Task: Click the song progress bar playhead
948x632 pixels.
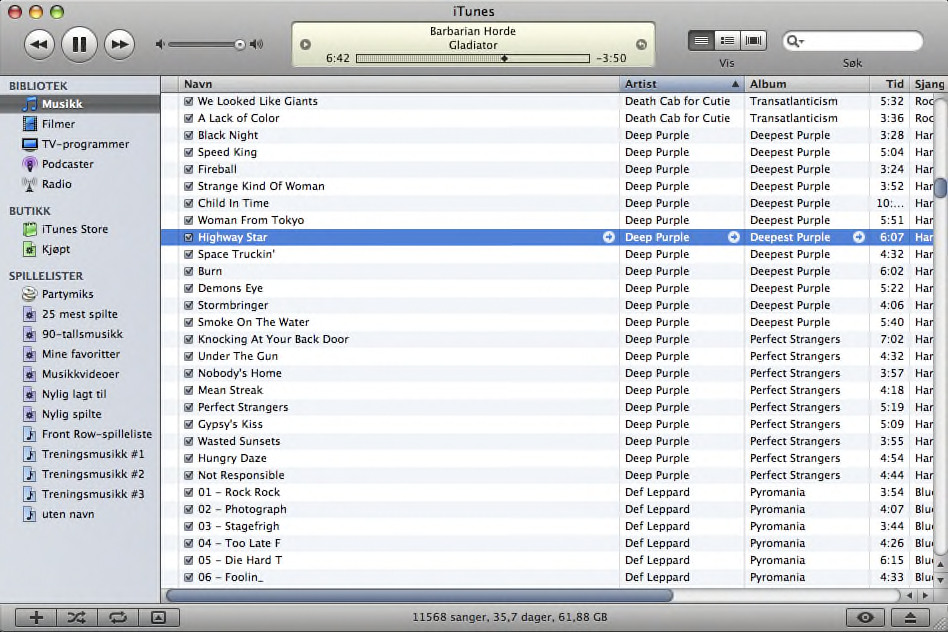Action: click(x=504, y=59)
